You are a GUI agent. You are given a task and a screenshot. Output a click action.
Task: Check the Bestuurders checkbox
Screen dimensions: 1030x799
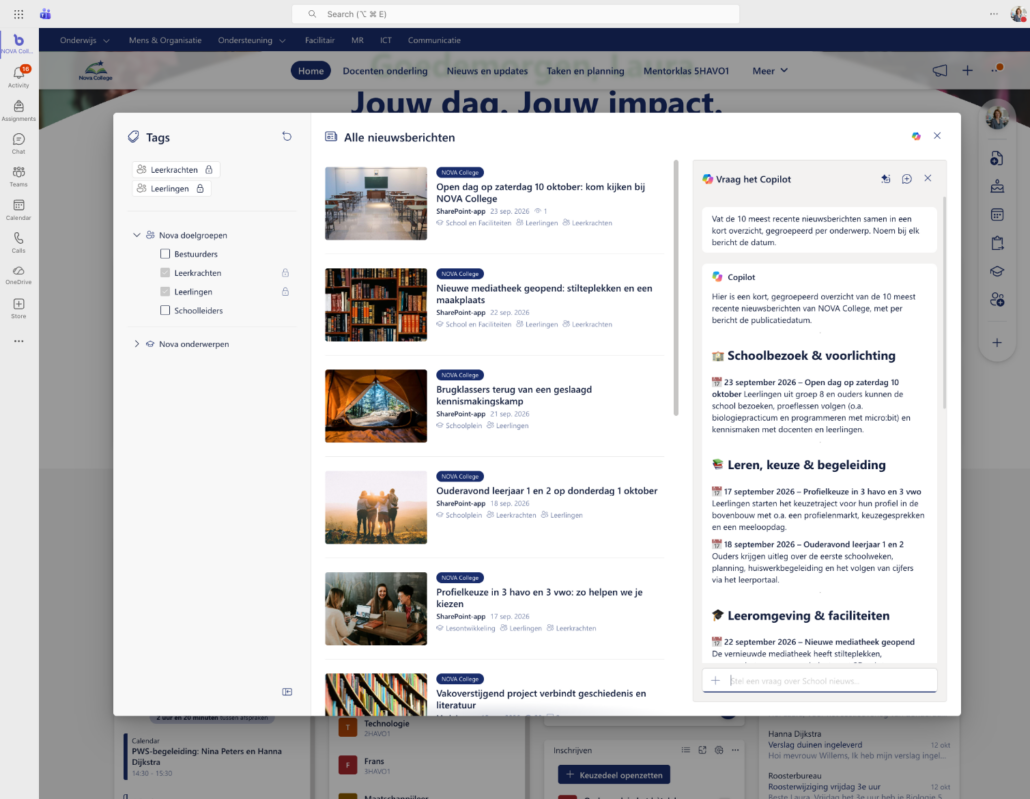coord(165,254)
